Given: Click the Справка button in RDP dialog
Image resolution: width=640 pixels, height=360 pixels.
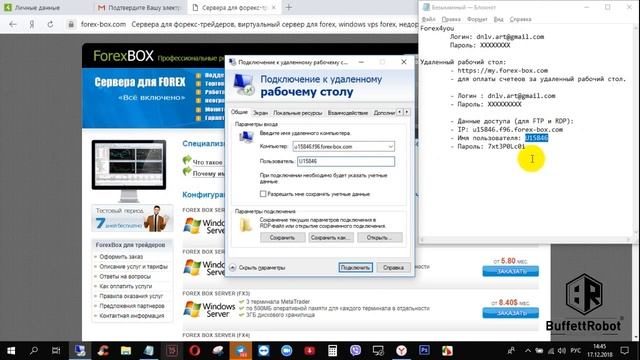Looking at the screenshot, I should (393, 267).
